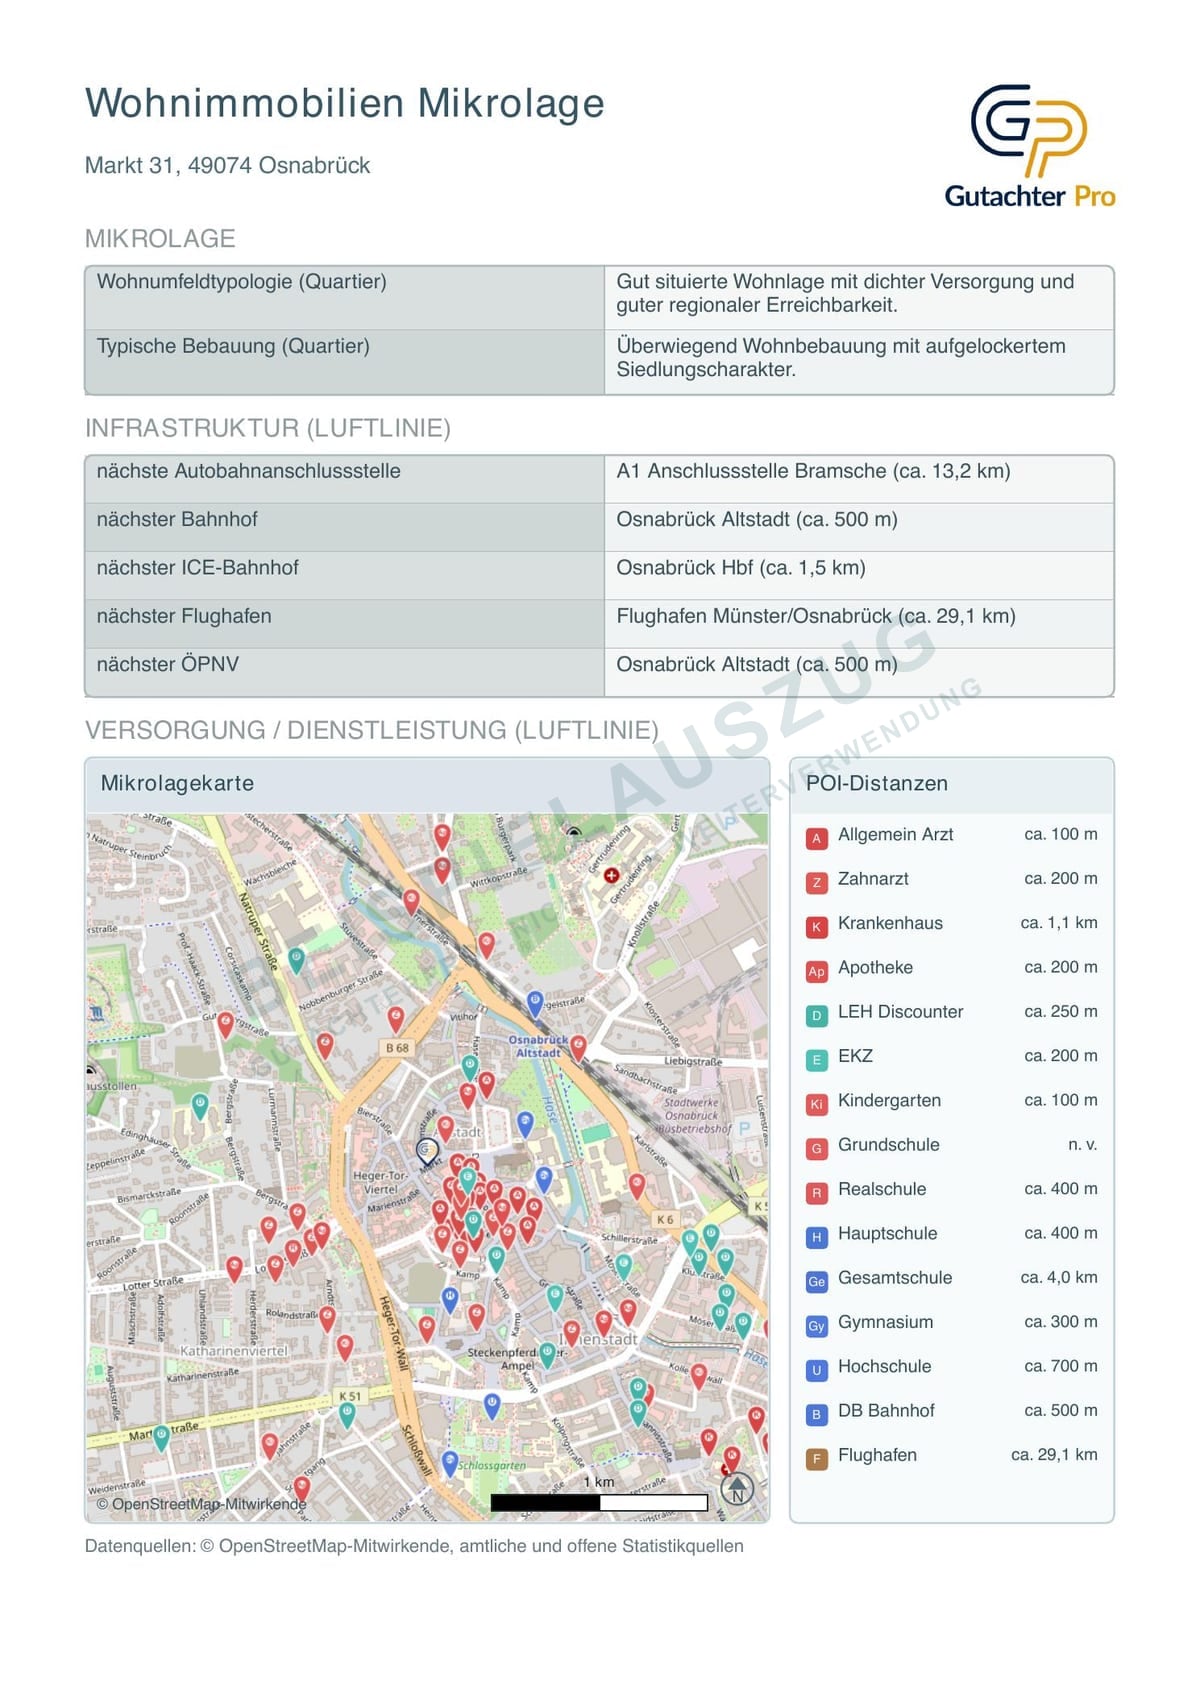Viewport: 1200px width, 1696px height.
Task: Click the address Markt 31, 49074 Osnabrück
Action: tap(227, 165)
